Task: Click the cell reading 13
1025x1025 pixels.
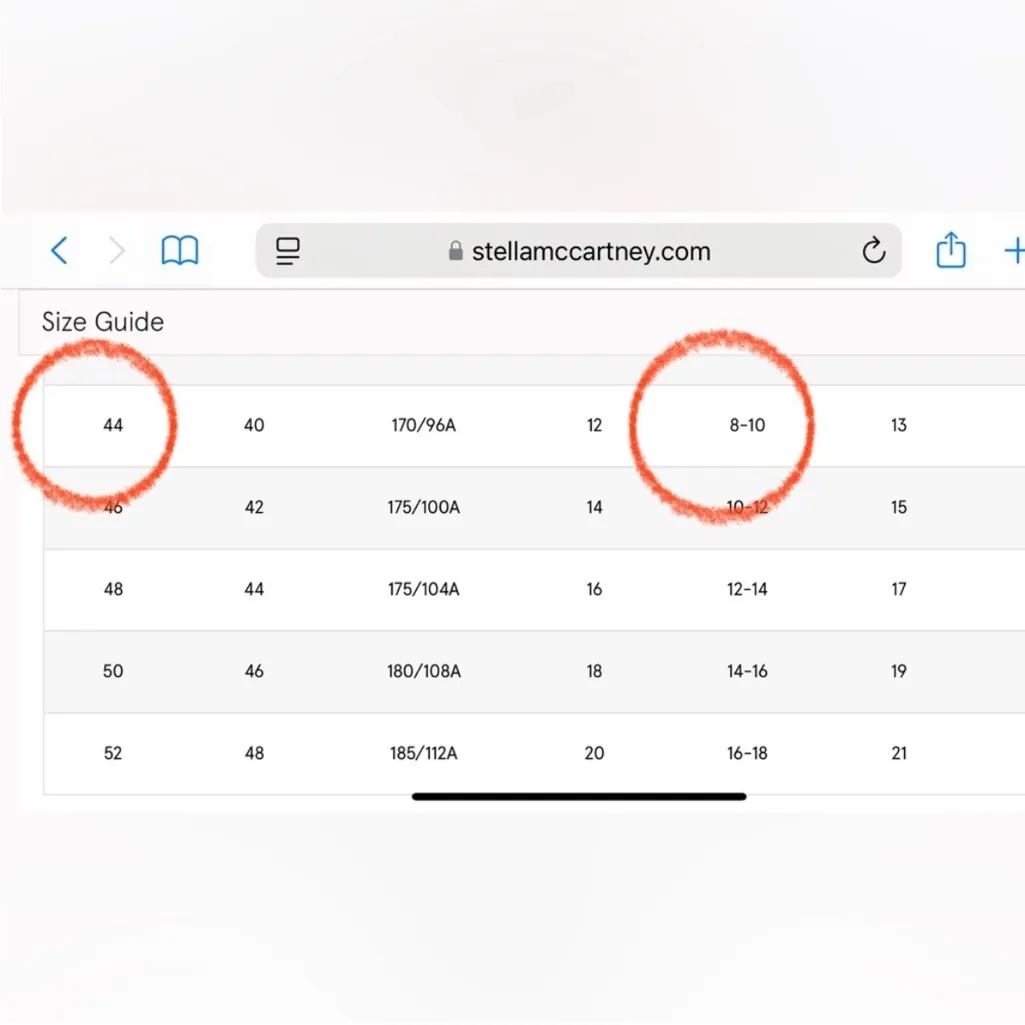Action: point(899,426)
